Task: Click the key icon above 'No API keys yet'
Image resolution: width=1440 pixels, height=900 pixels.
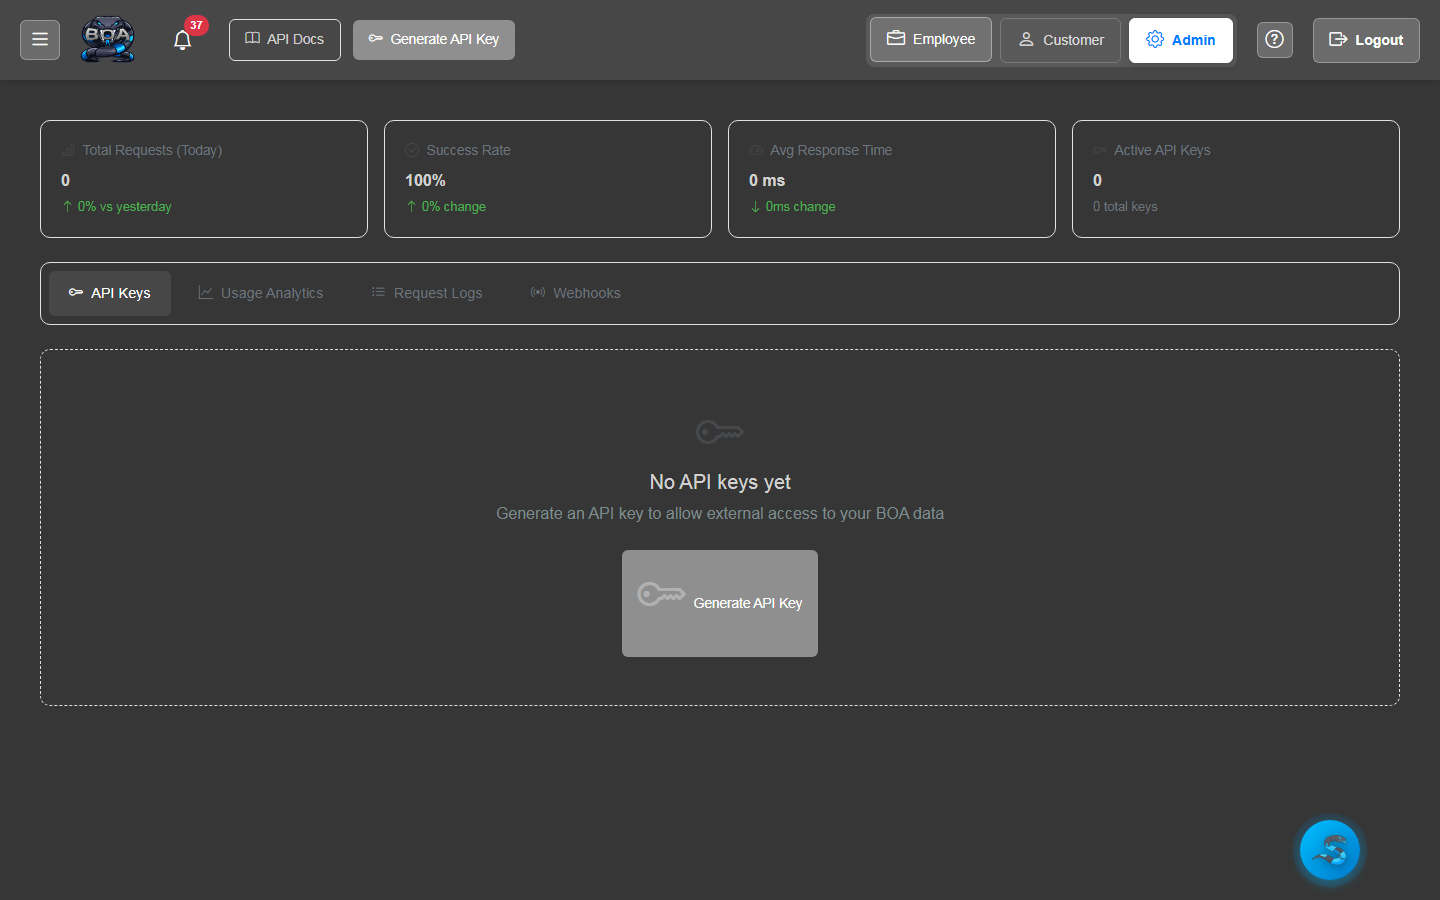Action: click(719, 431)
